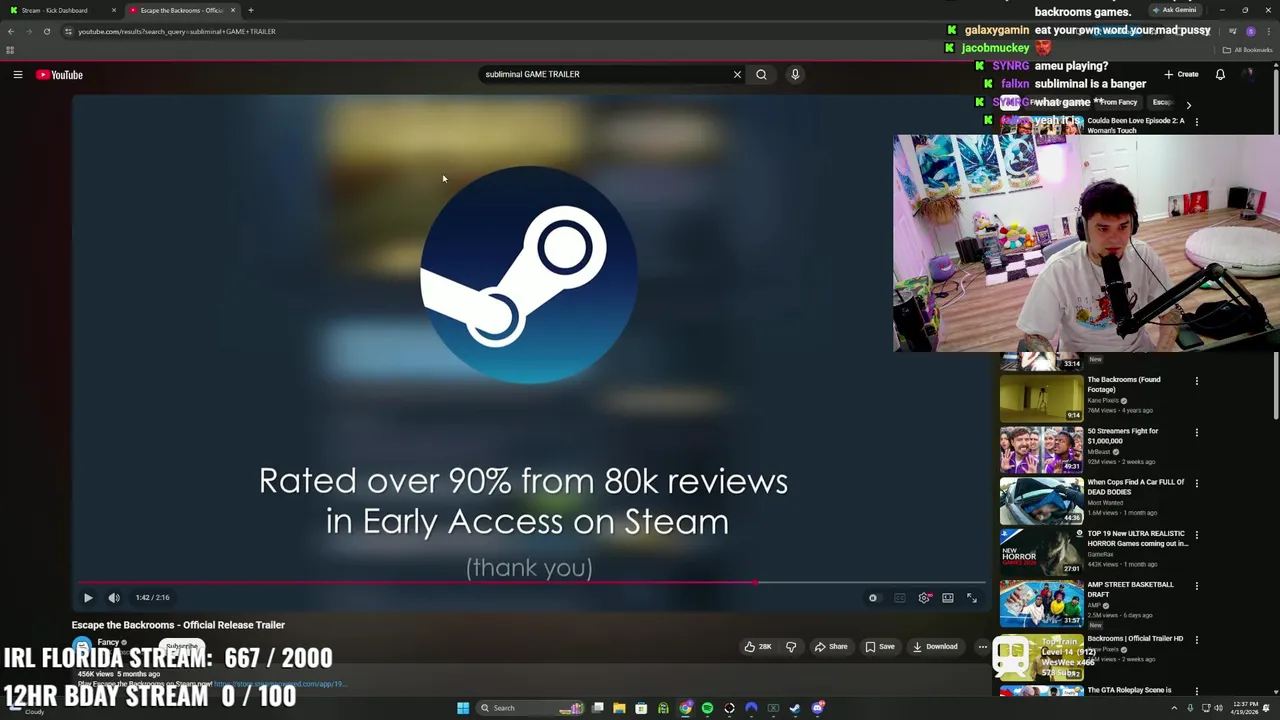This screenshot has height=720, width=1280.
Task: Open the All Bookmarks folder
Action: pyautogui.click(x=1246, y=50)
